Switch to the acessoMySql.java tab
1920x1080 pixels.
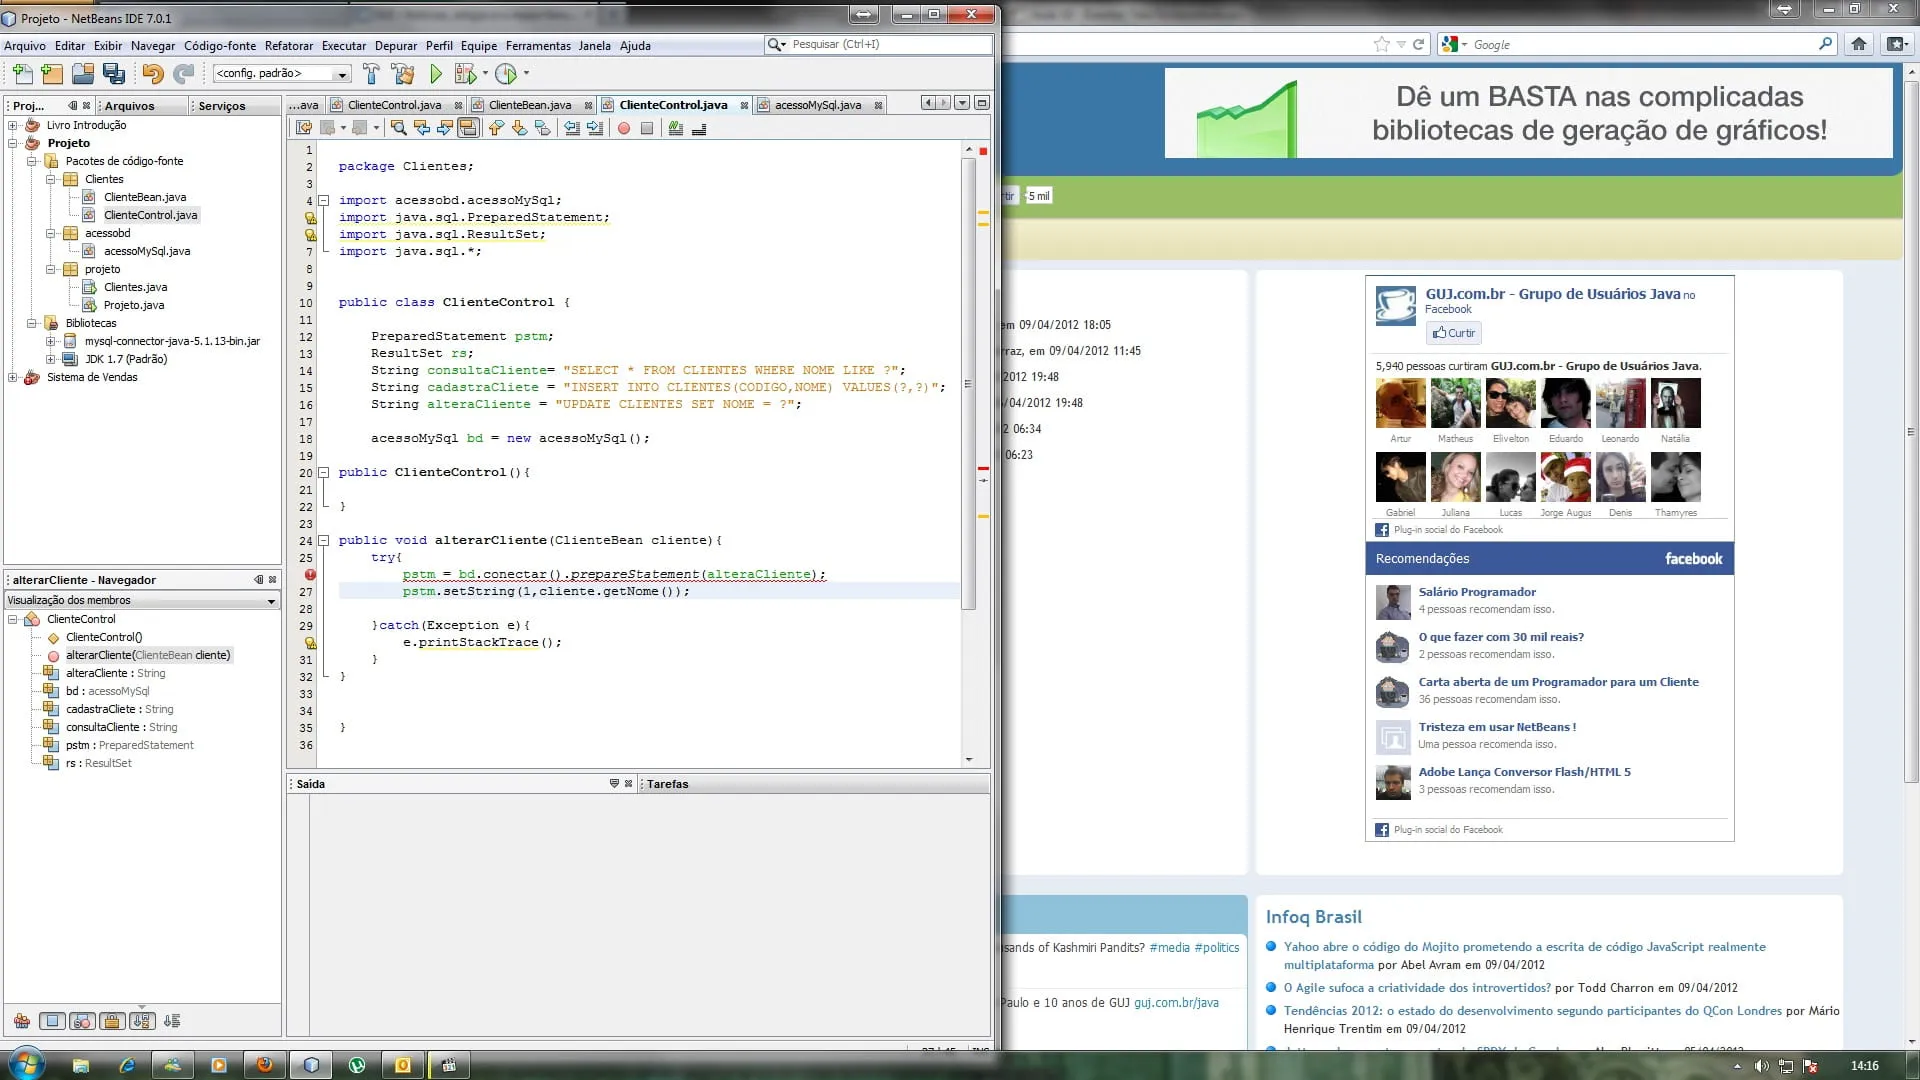817,105
